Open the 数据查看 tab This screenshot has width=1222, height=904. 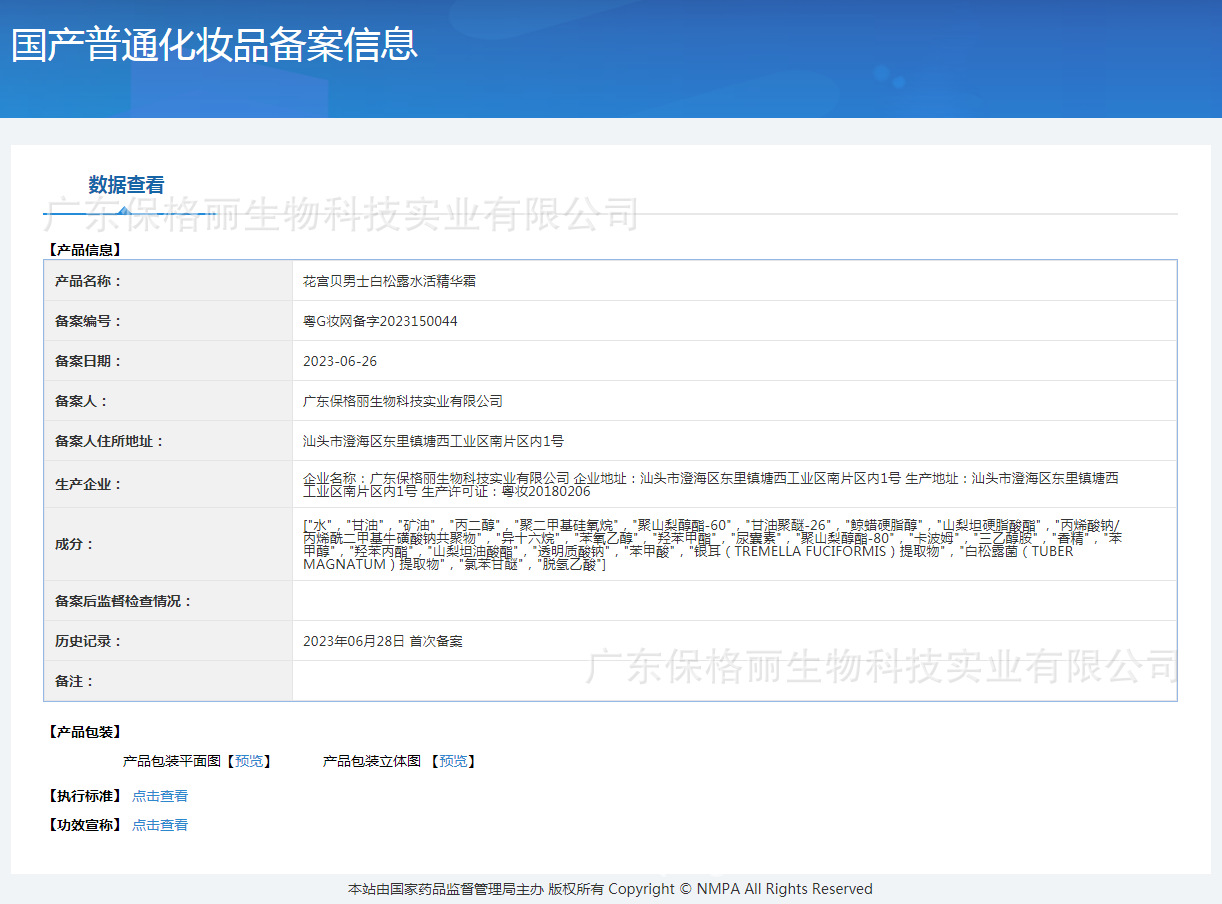click(126, 185)
